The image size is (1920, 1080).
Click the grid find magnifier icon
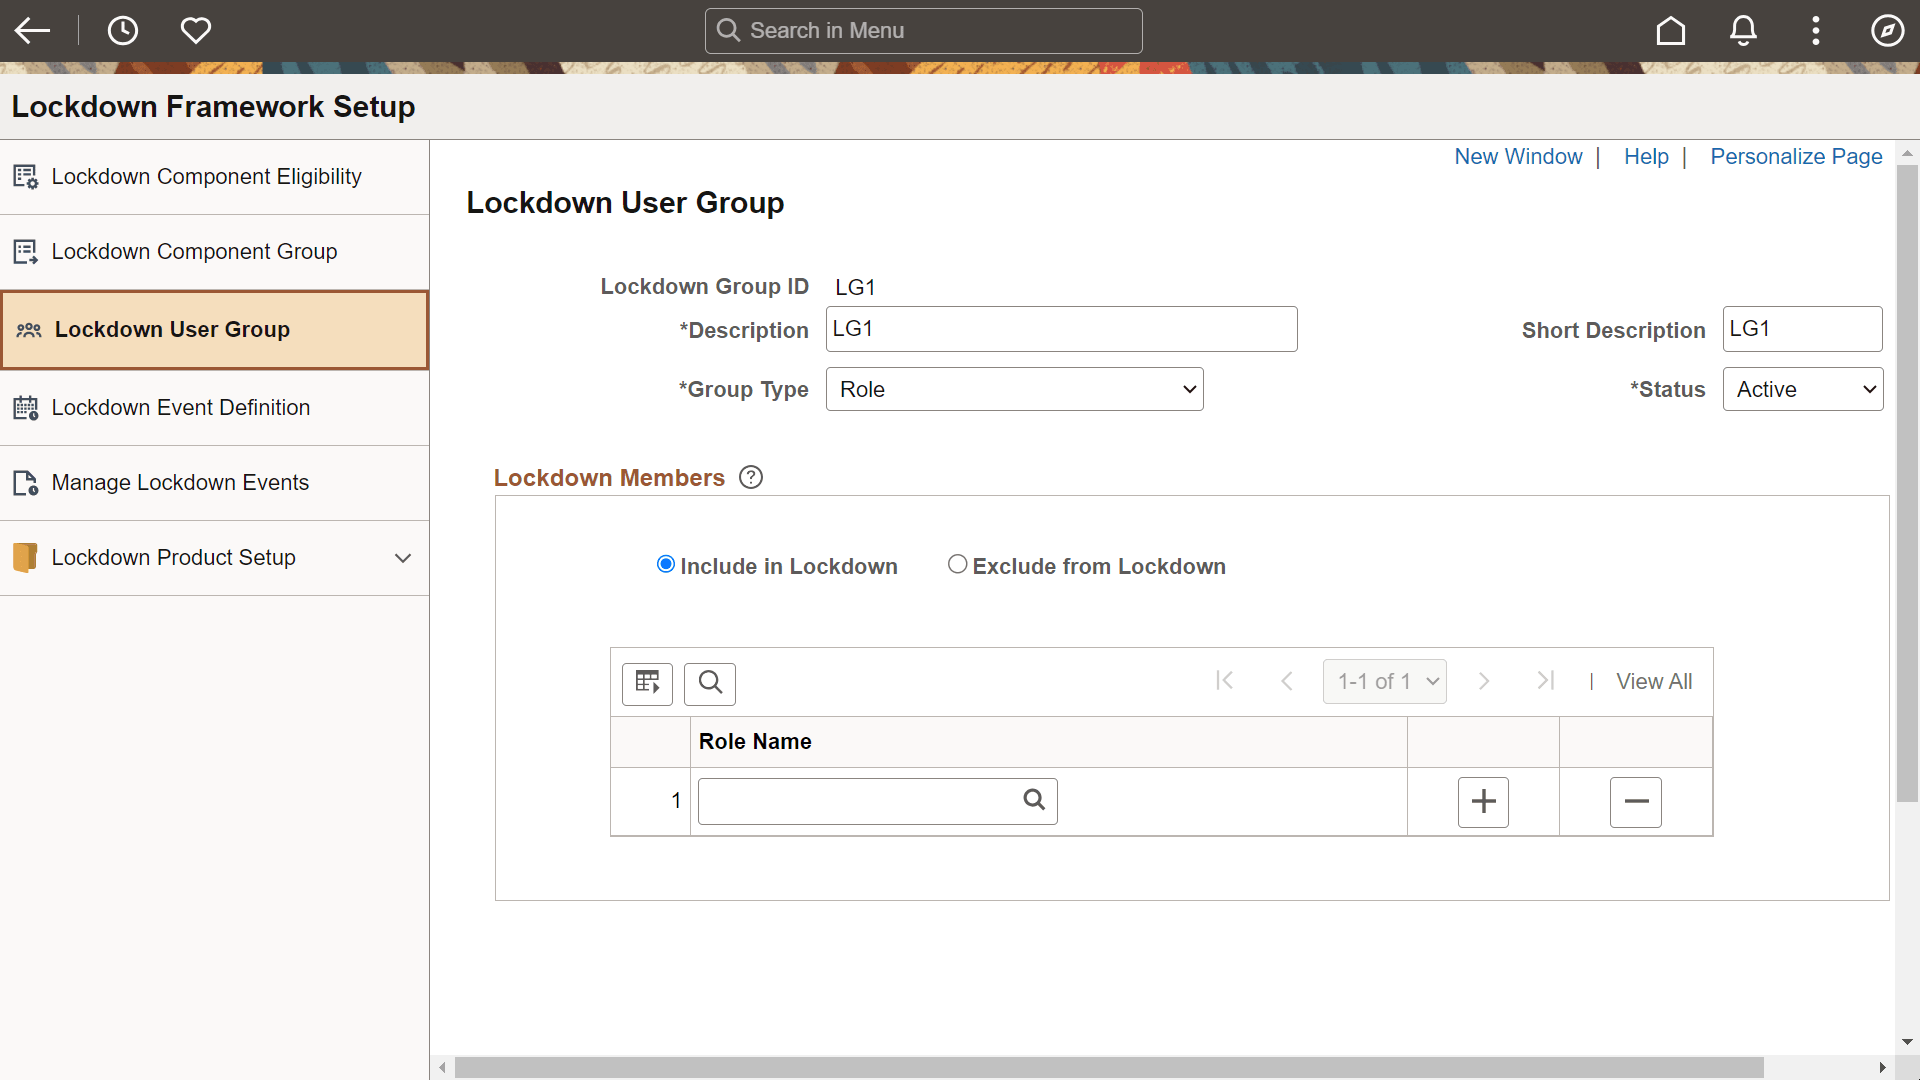pyautogui.click(x=709, y=683)
